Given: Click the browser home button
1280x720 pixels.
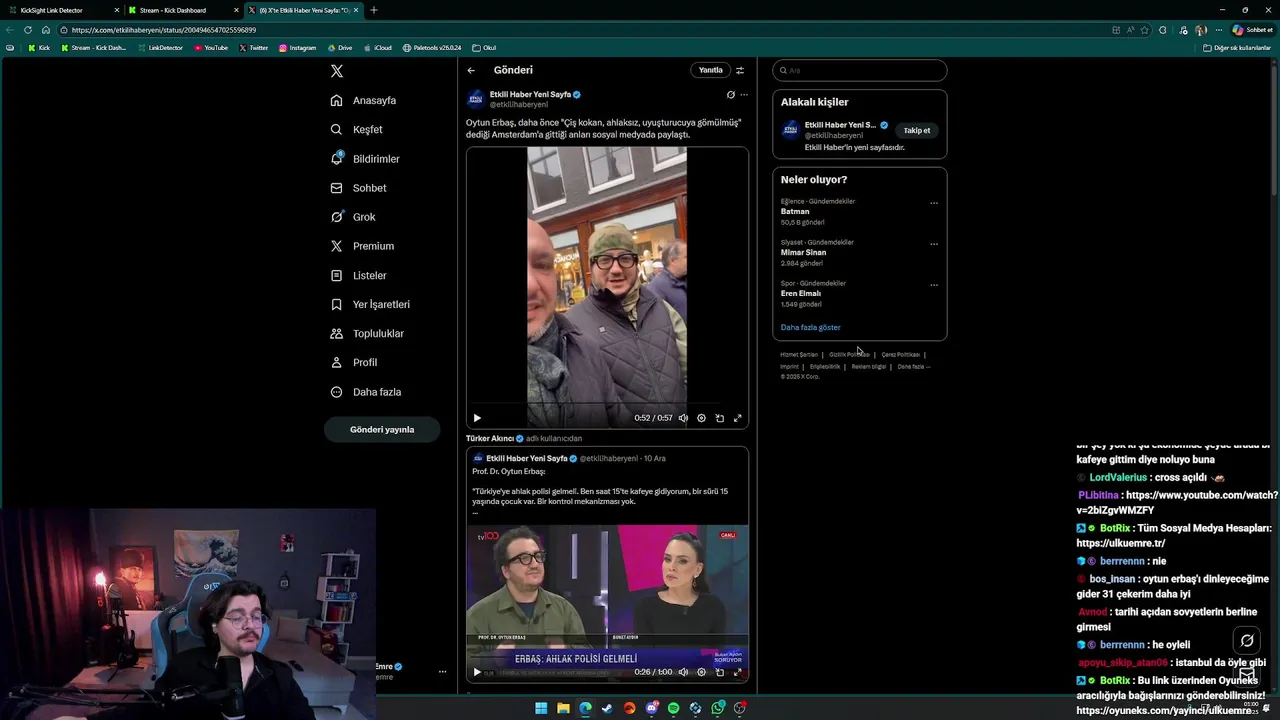Looking at the screenshot, I should (46, 30).
